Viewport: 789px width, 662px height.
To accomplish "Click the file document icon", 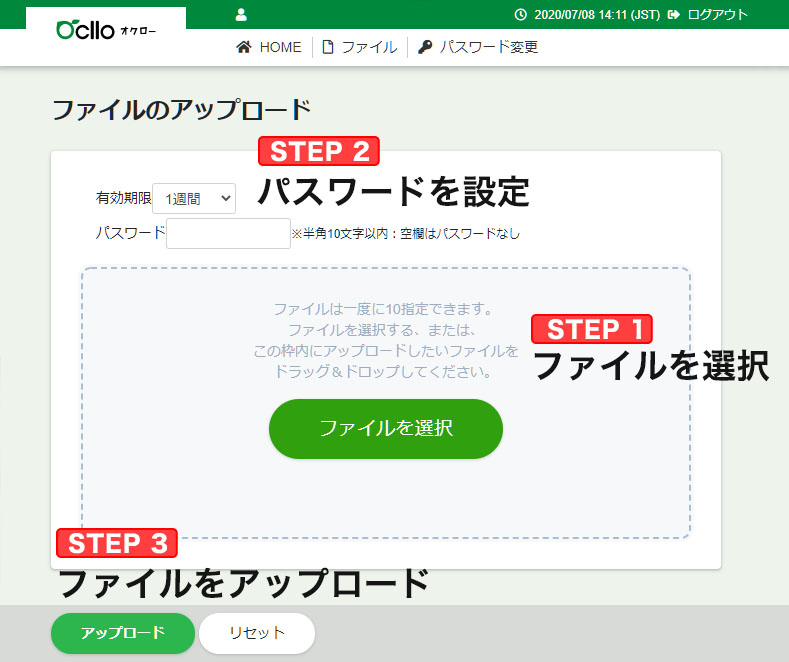I will 328,47.
